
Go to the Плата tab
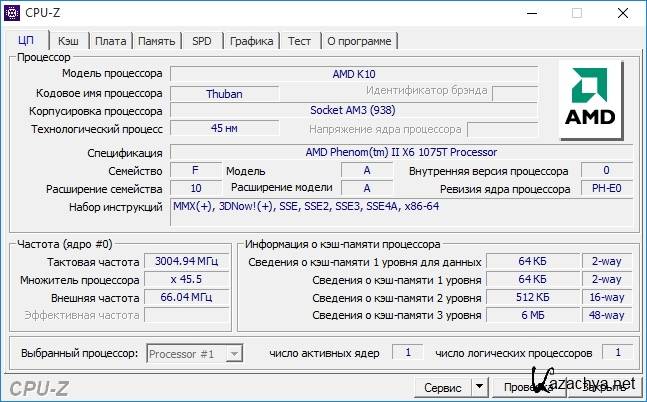pyautogui.click(x=110, y=40)
